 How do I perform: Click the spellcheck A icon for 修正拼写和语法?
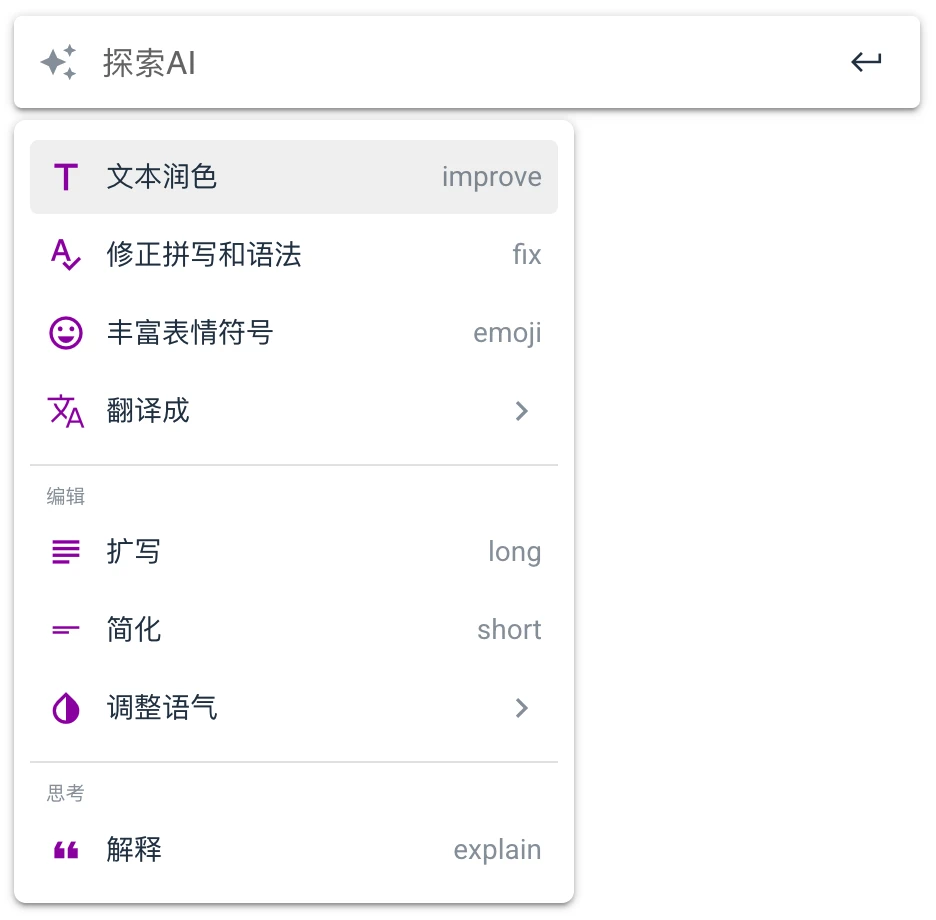[66, 254]
